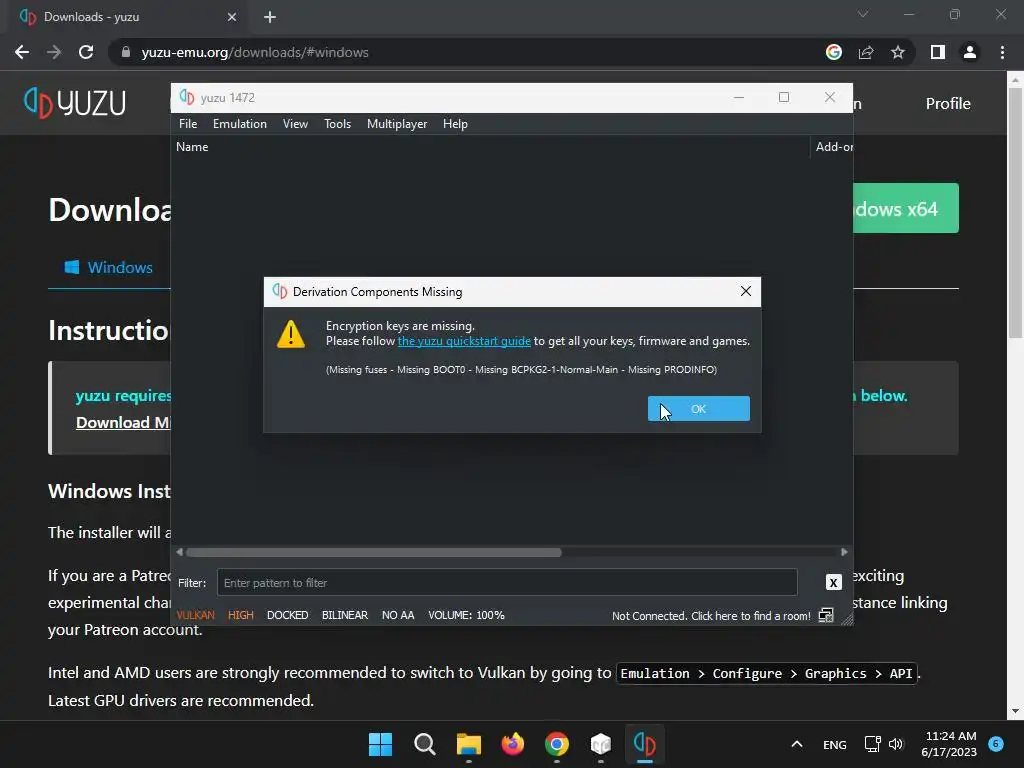This screenshot has width=1024, height=768.
Task: Open Chrome three-dot menu
Action: click(x=1002, y=52)
